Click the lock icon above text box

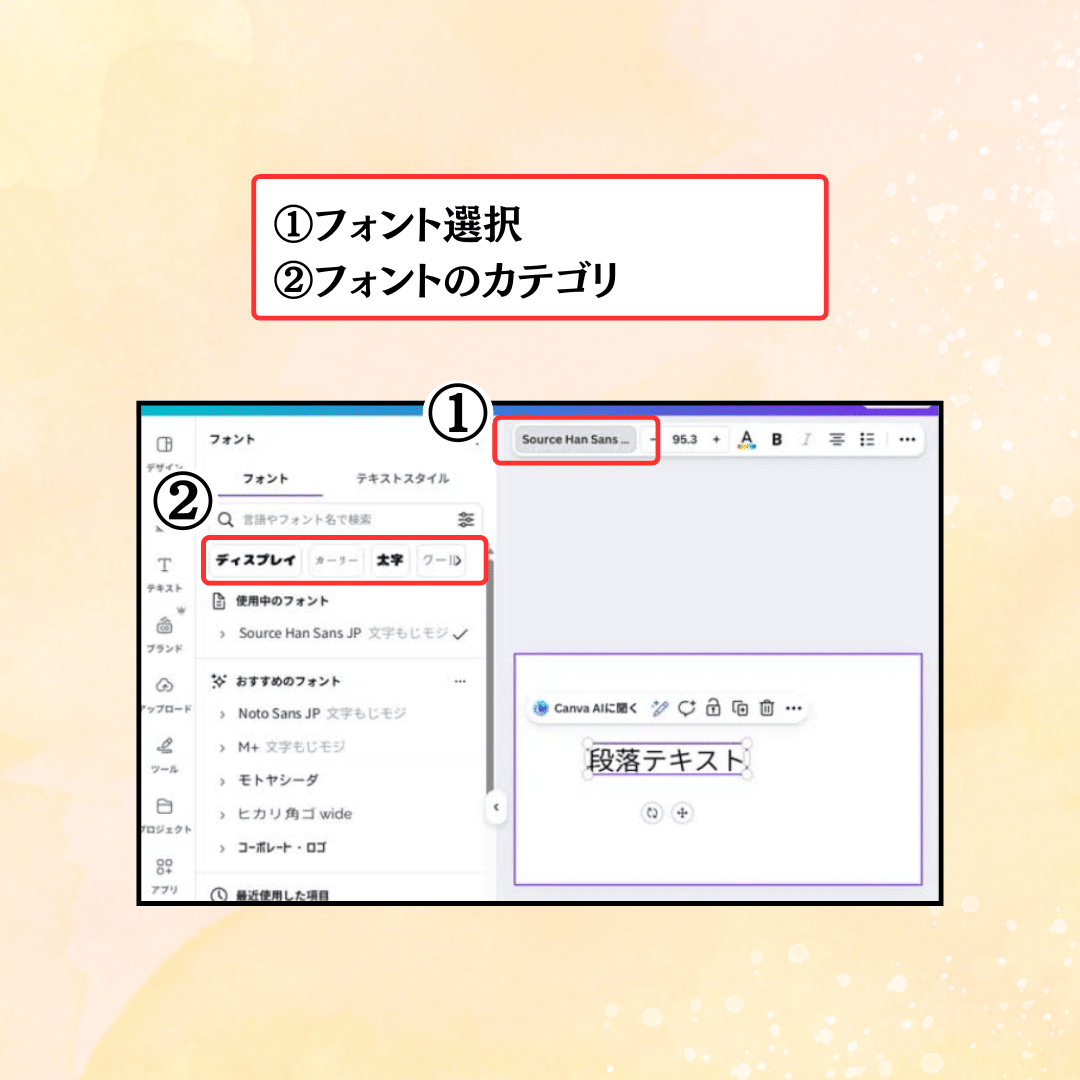click(713, 708)
